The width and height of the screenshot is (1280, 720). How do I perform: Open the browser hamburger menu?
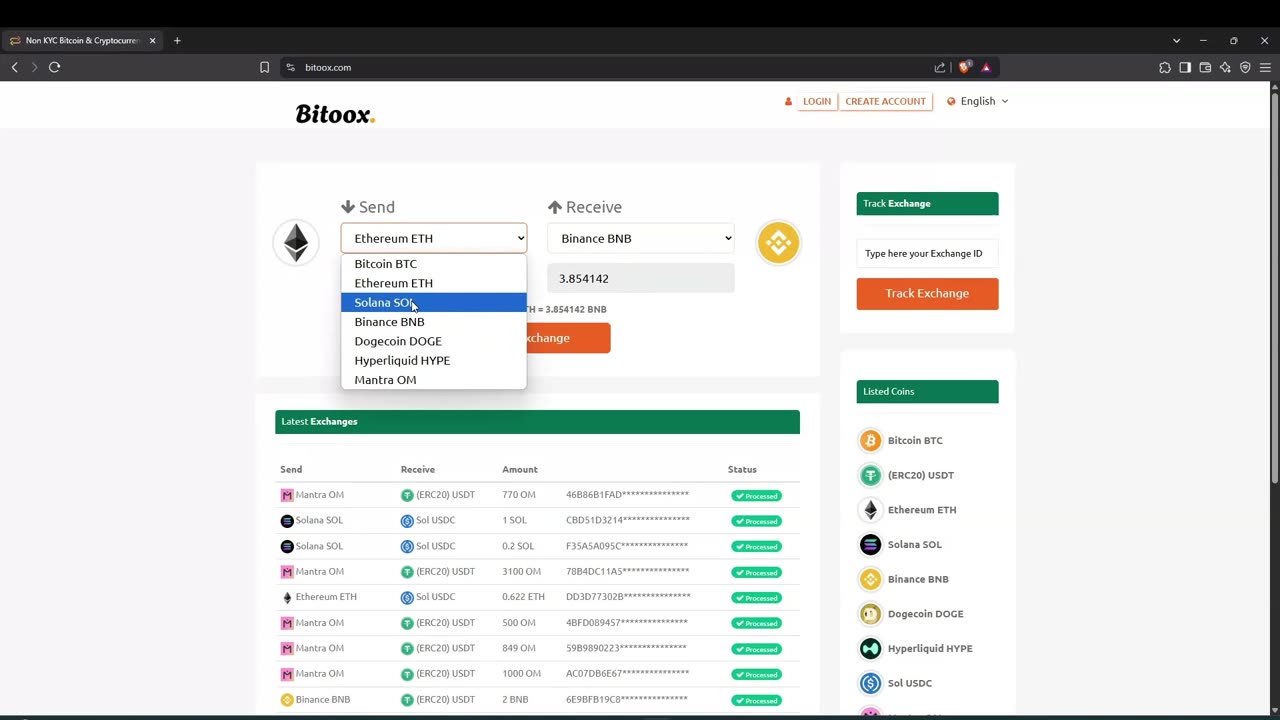1265,67
